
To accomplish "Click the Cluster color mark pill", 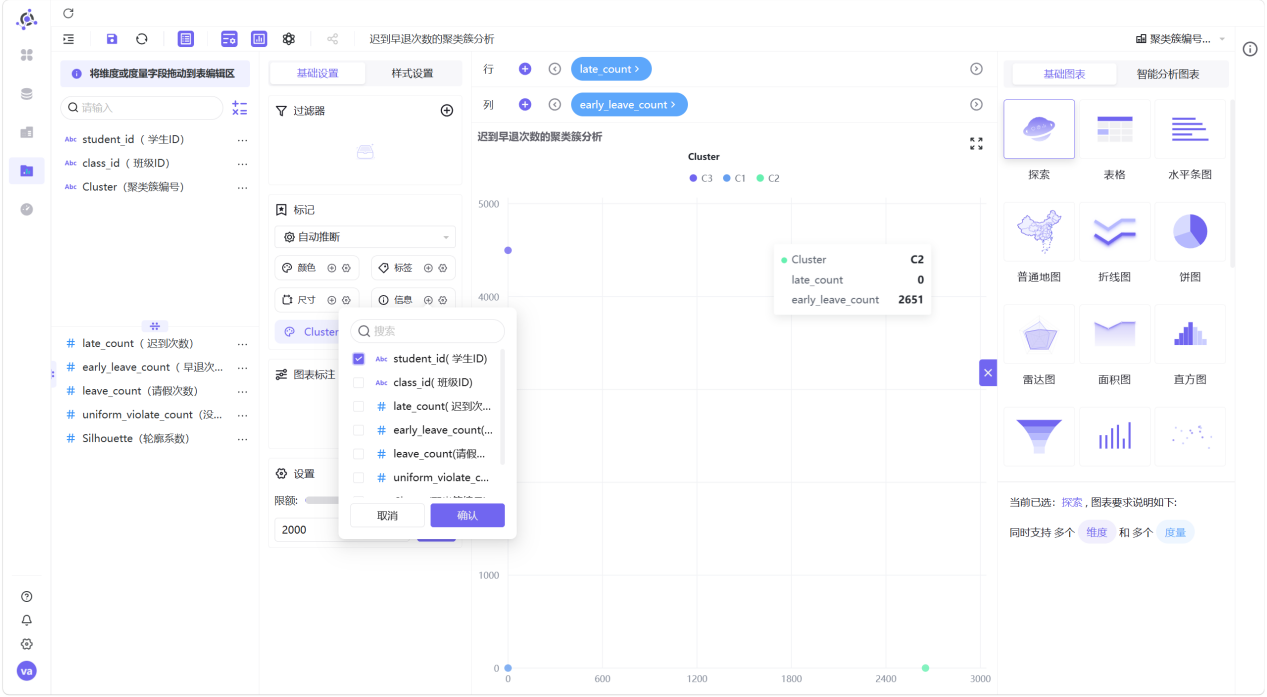I will pos(308,332).
